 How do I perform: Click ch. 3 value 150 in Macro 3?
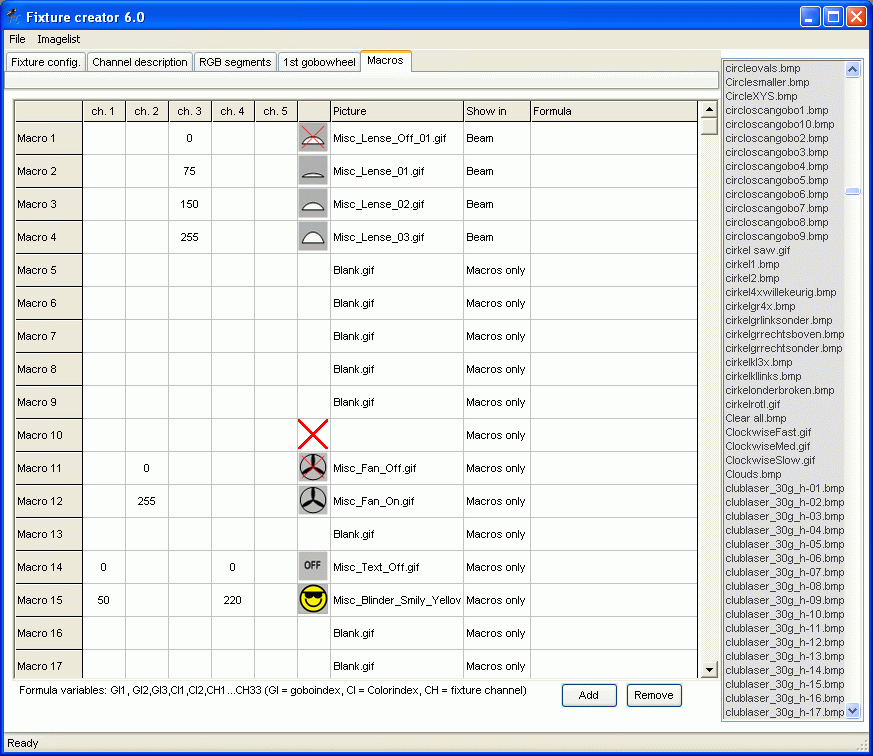click(189, 204)
